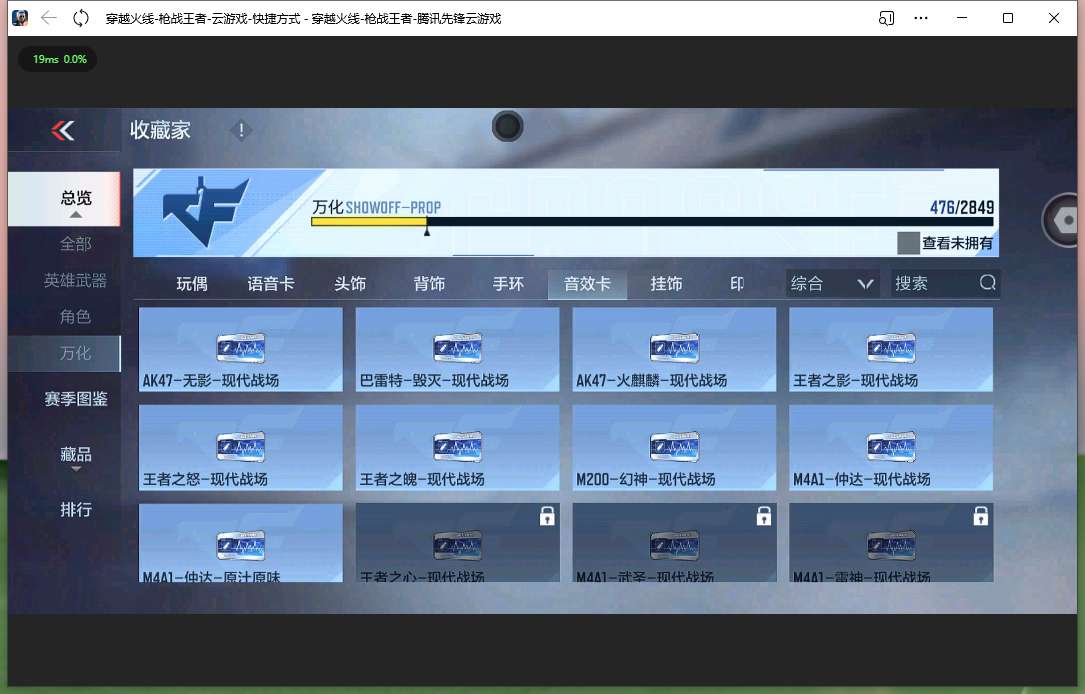The image size is (1085, 694).
Task: Click the black triangle progress marker
Action: tap(427, 232)
